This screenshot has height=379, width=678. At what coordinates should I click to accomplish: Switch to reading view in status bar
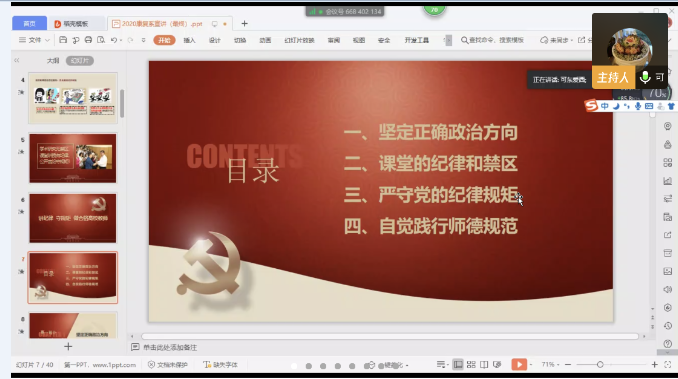pos(484,364)
